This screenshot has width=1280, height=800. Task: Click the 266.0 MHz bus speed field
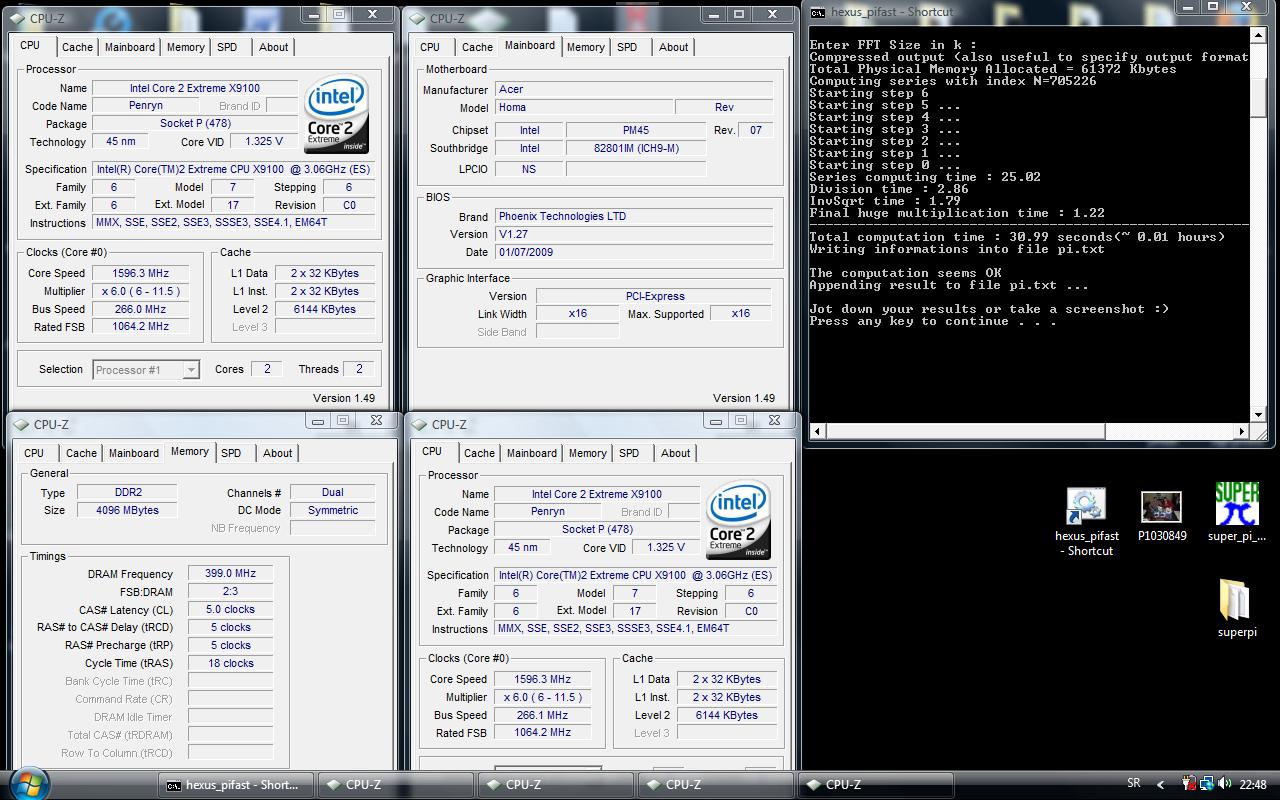(141, 310)
